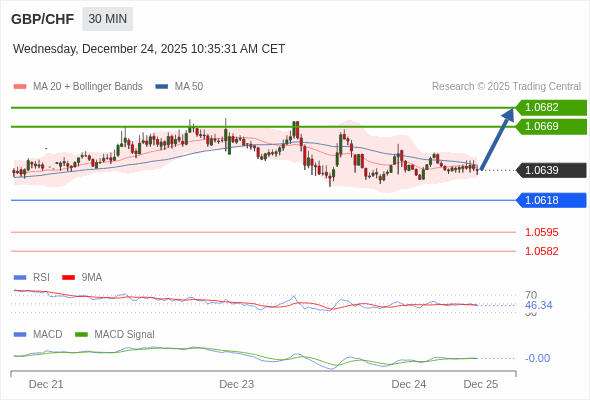This screenshot has height=400, width=590.
Task: Click the MACD legend blue swatch
Action: pyautogui.click(x=20, y=335)
